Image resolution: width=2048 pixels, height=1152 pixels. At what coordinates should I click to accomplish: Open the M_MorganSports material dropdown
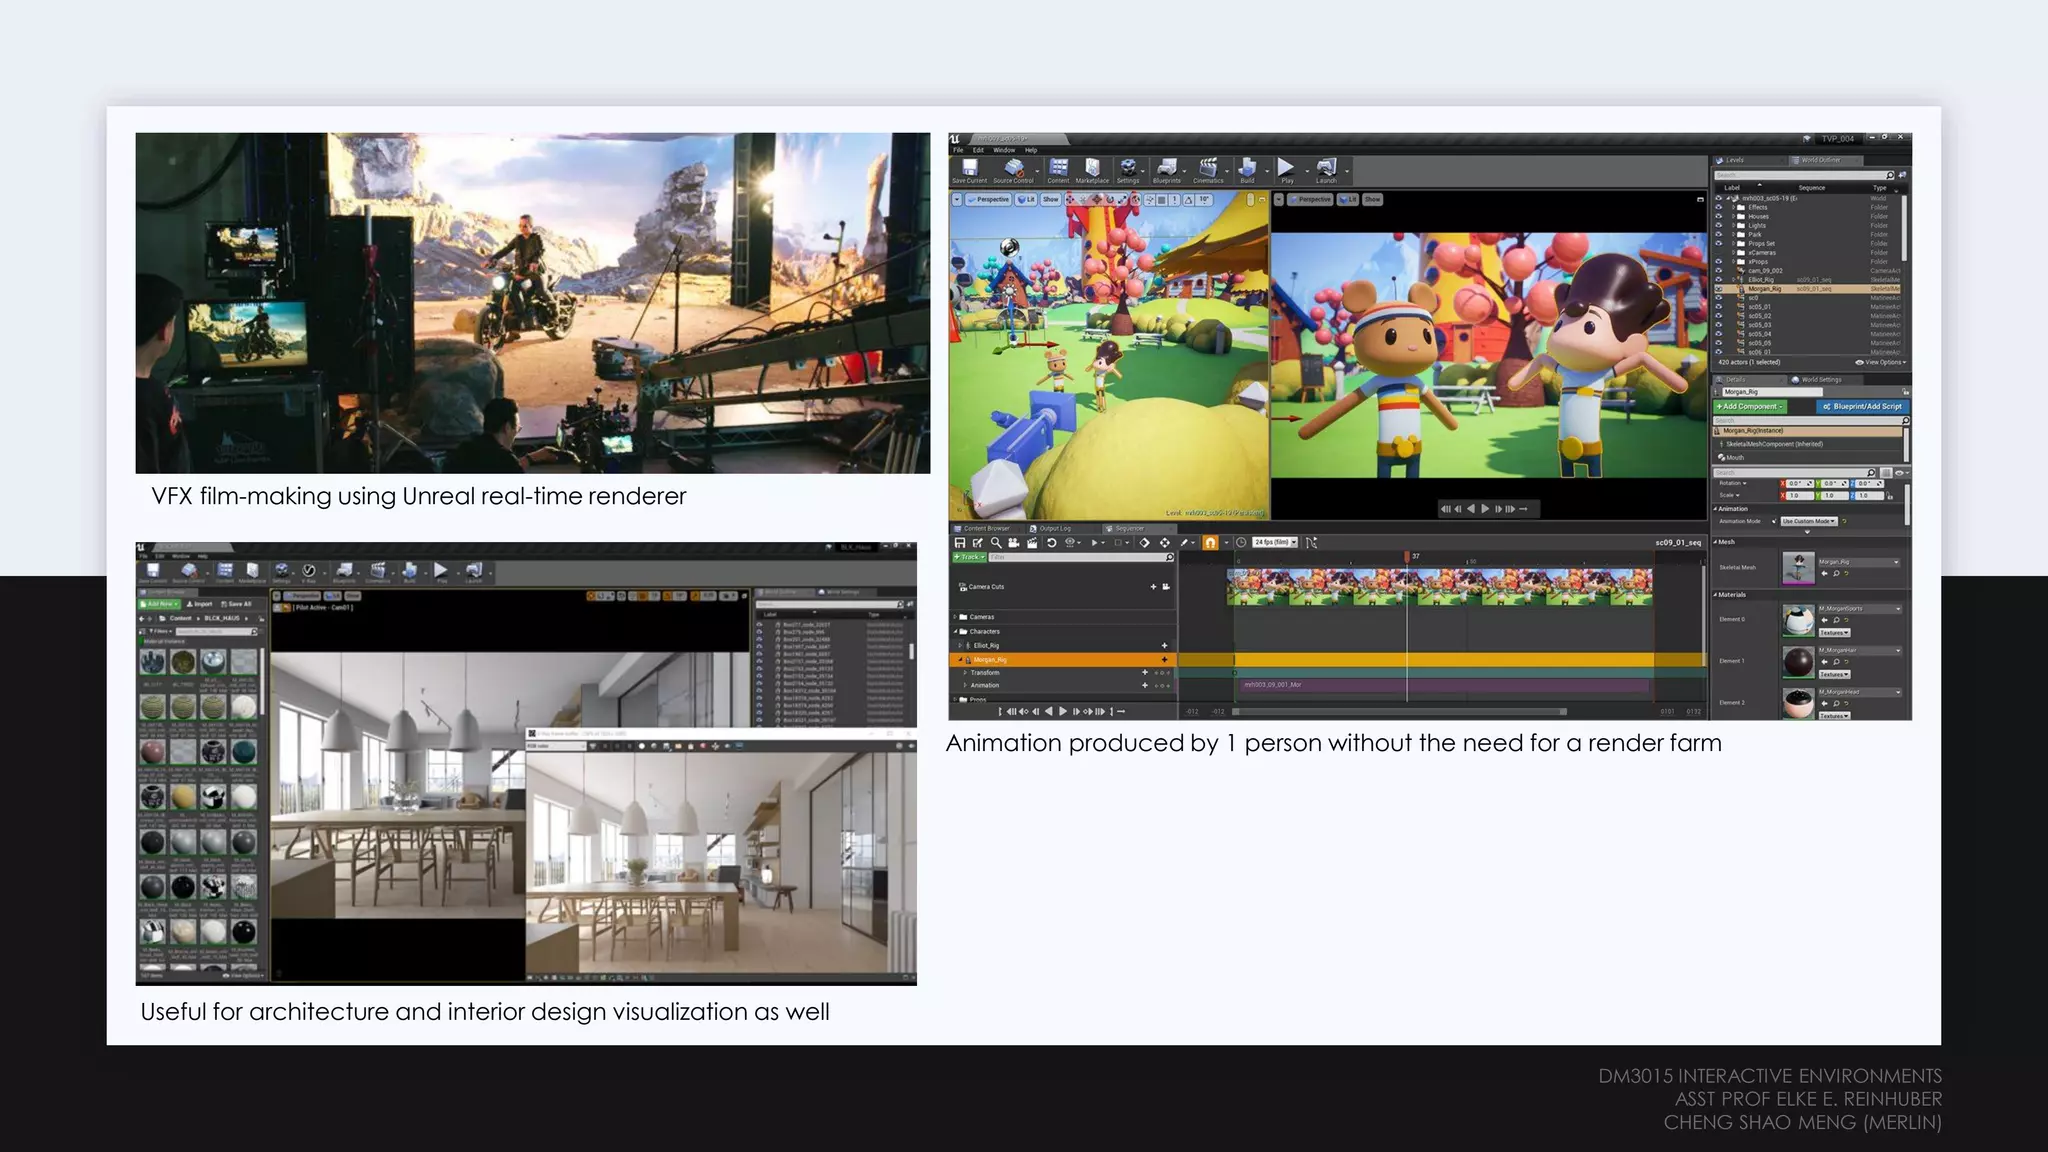point(1859,608)
